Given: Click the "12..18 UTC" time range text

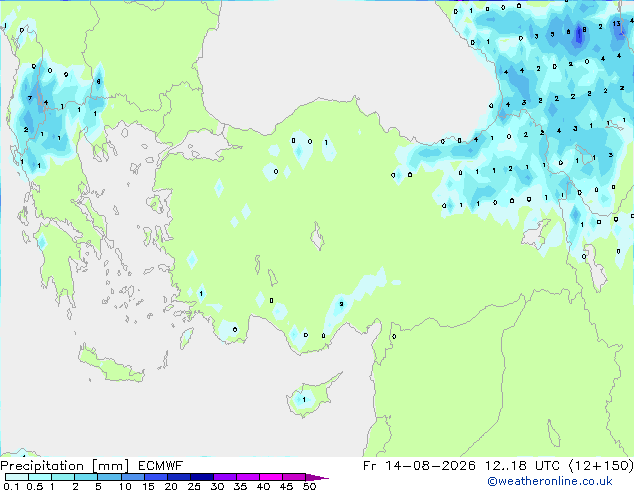Looking at the screenshot, I should 522,466.
